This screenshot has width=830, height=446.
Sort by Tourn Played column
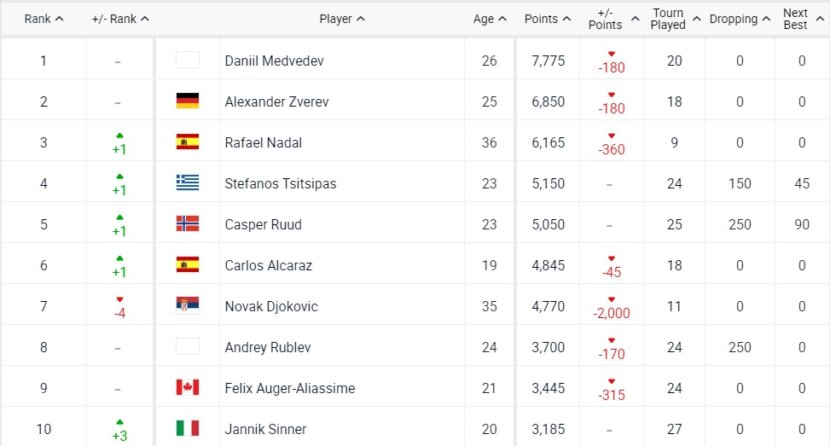[675, 19]
